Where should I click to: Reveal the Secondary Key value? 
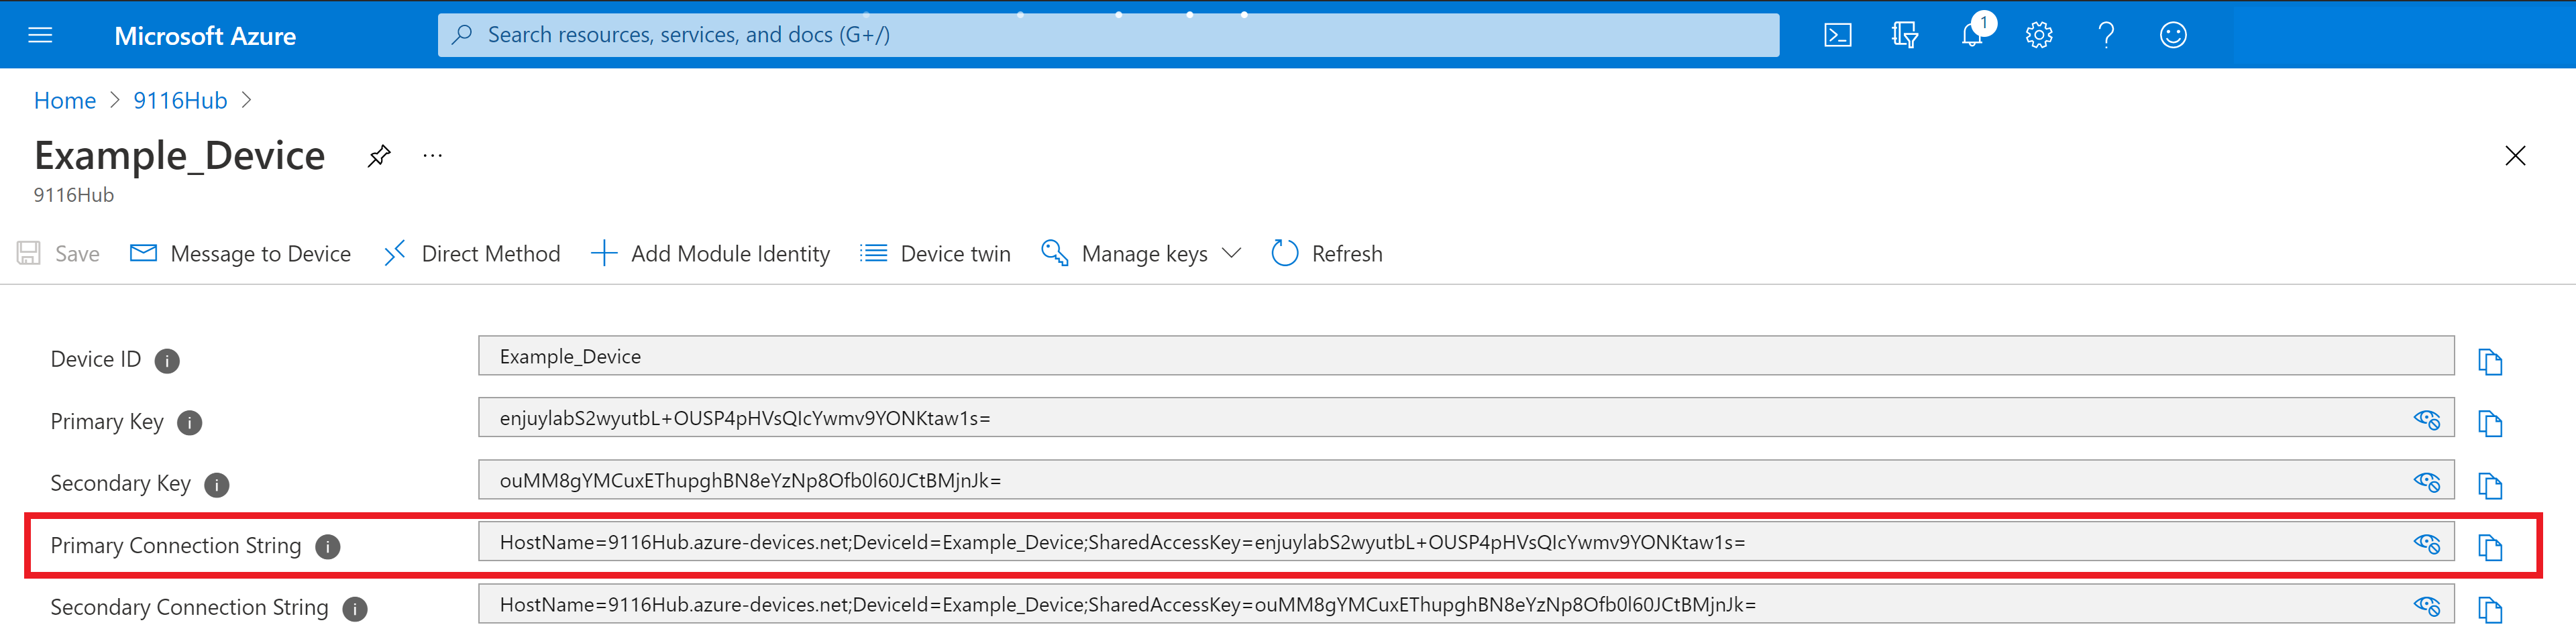click(2428, 485)
